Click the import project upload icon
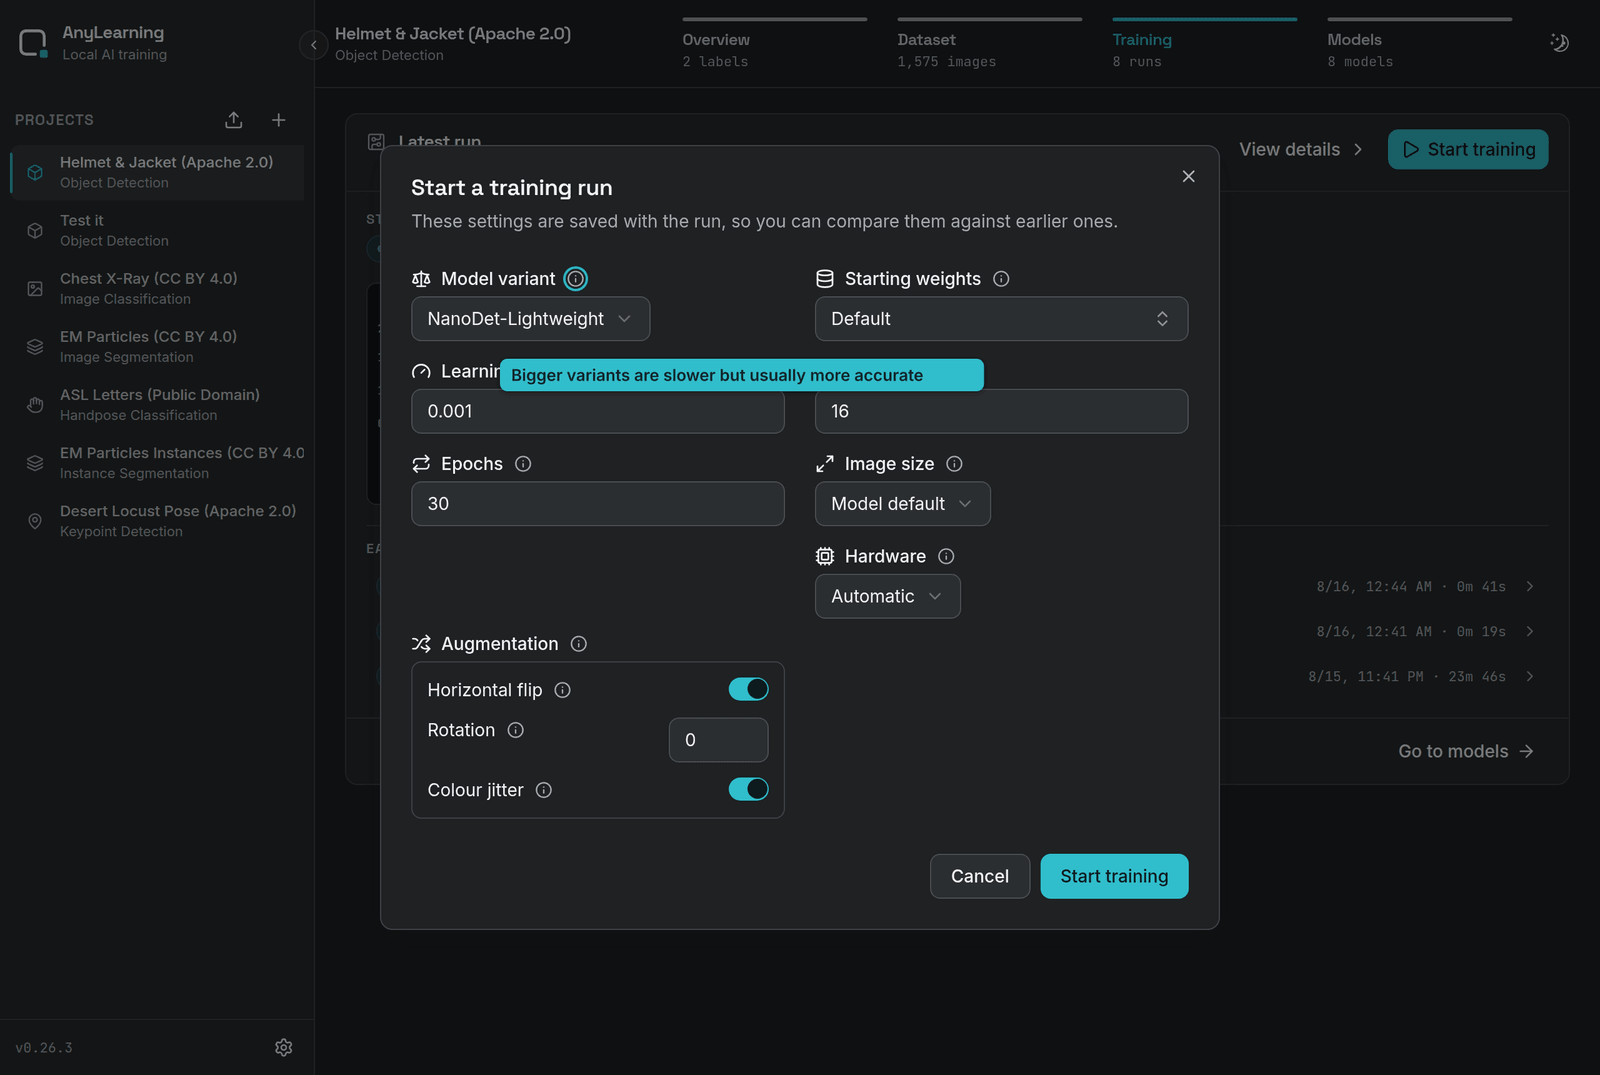Image resolution: width=1600 pixels, height=1075 pixels. tap(233, 120)
